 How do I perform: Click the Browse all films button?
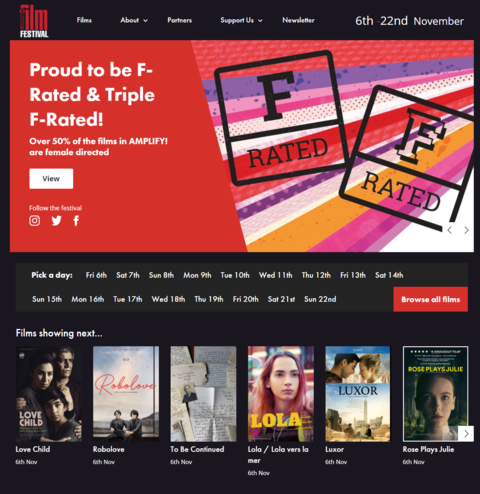click(x=430, y=299)
